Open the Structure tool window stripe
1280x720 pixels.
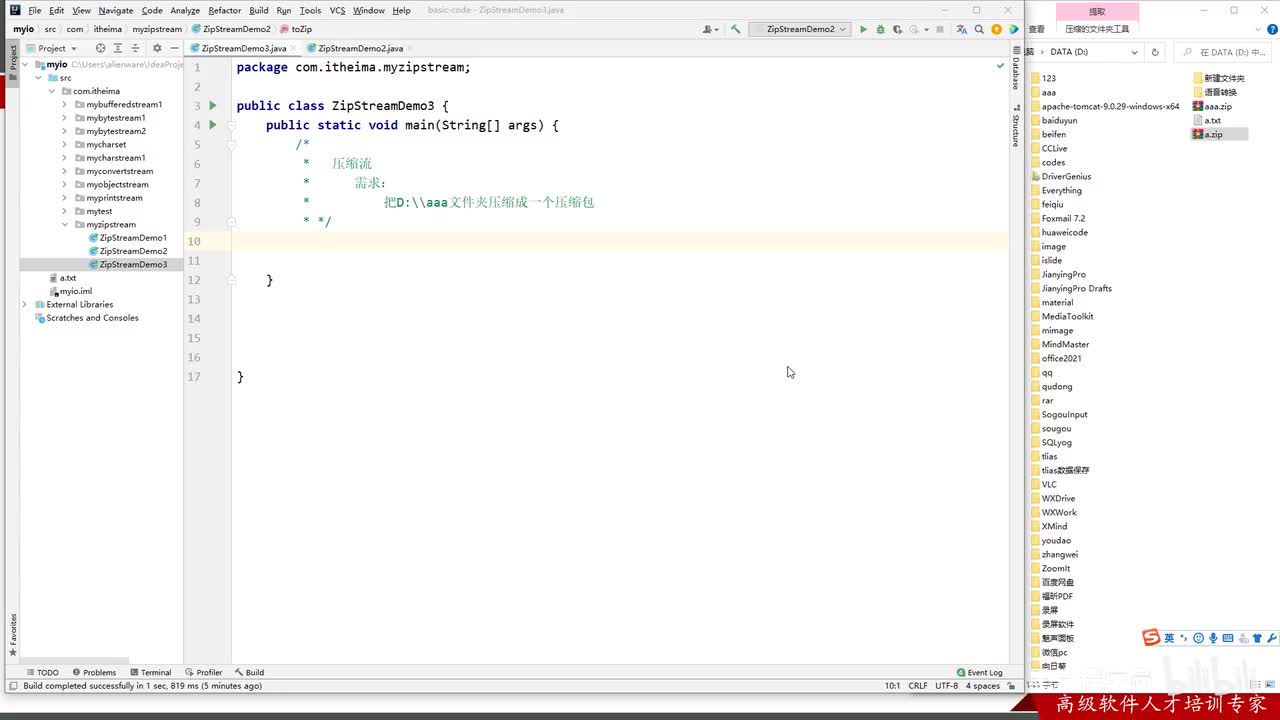pos(1016,127)
